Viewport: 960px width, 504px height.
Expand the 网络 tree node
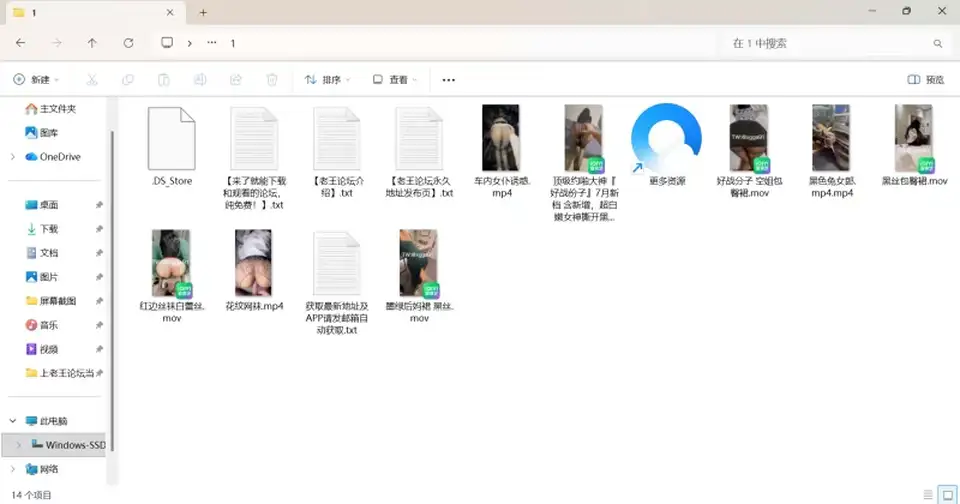(13, 469)
